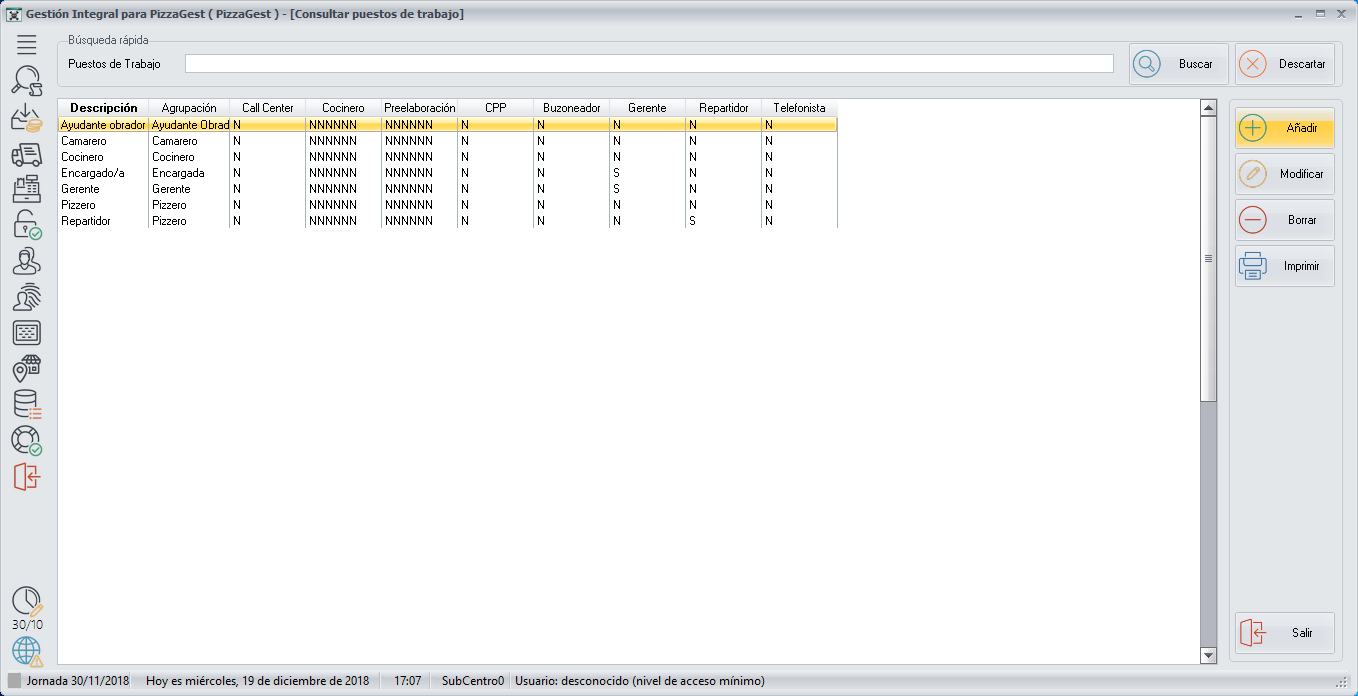Click the database list sidebar icon
The width and height of the screenshot is (1358, 696).
coord(27,404)
